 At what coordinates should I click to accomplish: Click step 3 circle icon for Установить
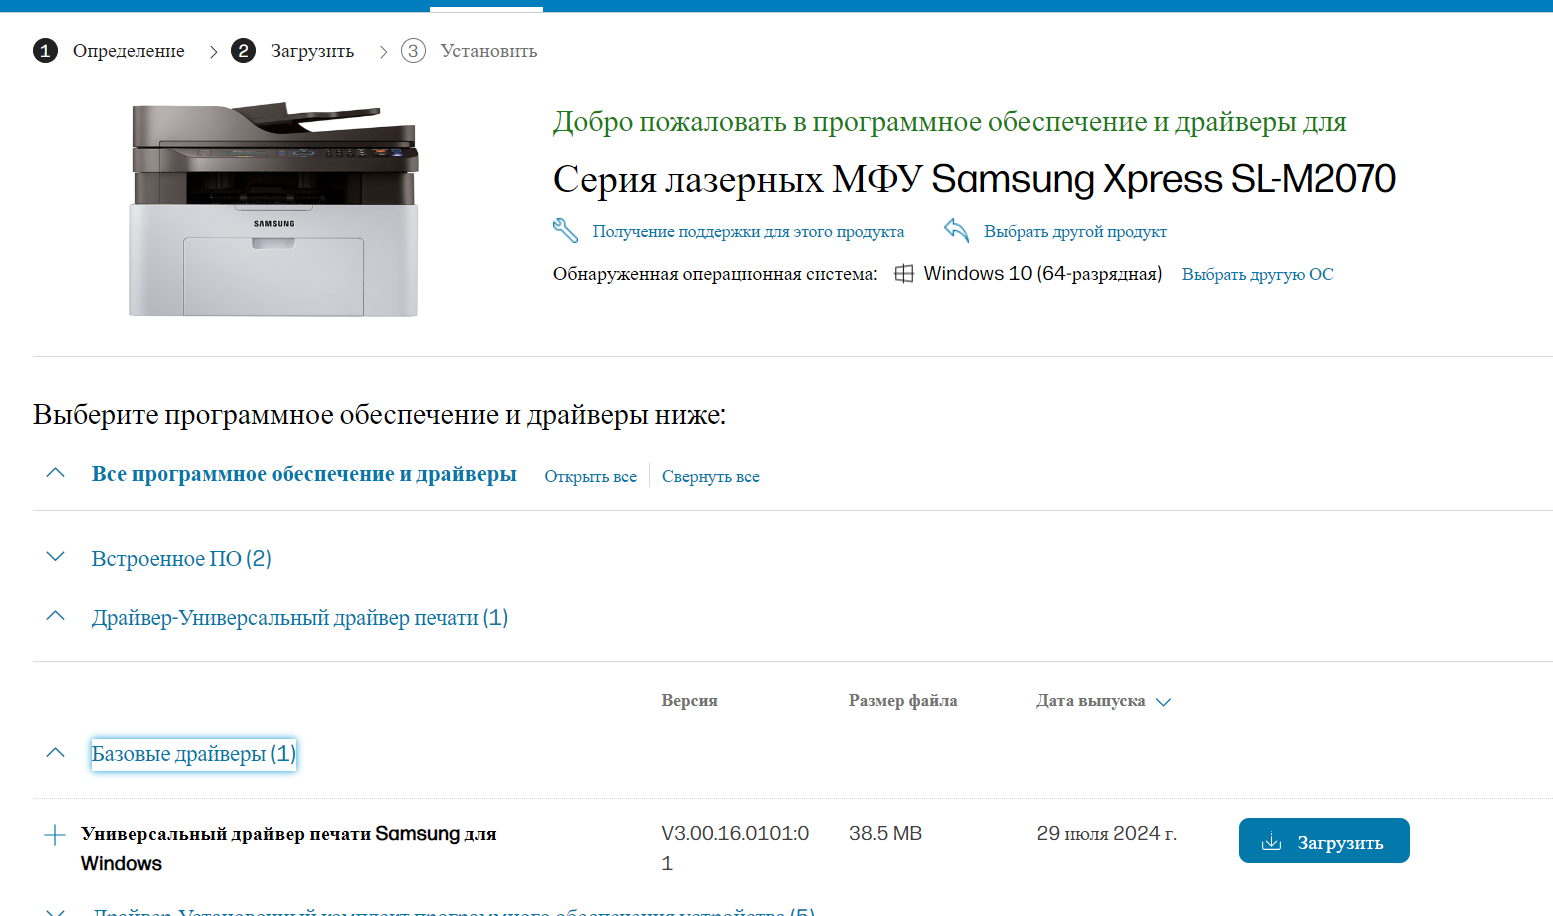click(413, 51)
